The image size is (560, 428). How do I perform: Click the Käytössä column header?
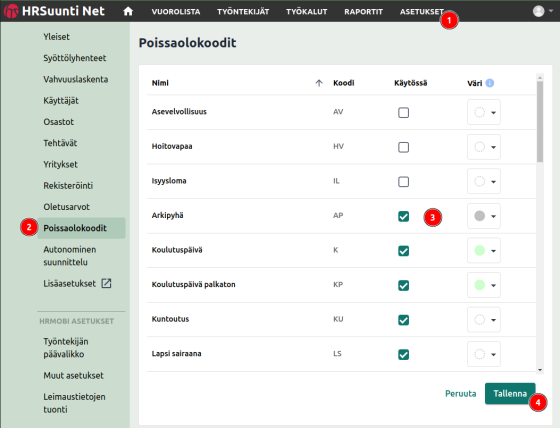[410, 83]
